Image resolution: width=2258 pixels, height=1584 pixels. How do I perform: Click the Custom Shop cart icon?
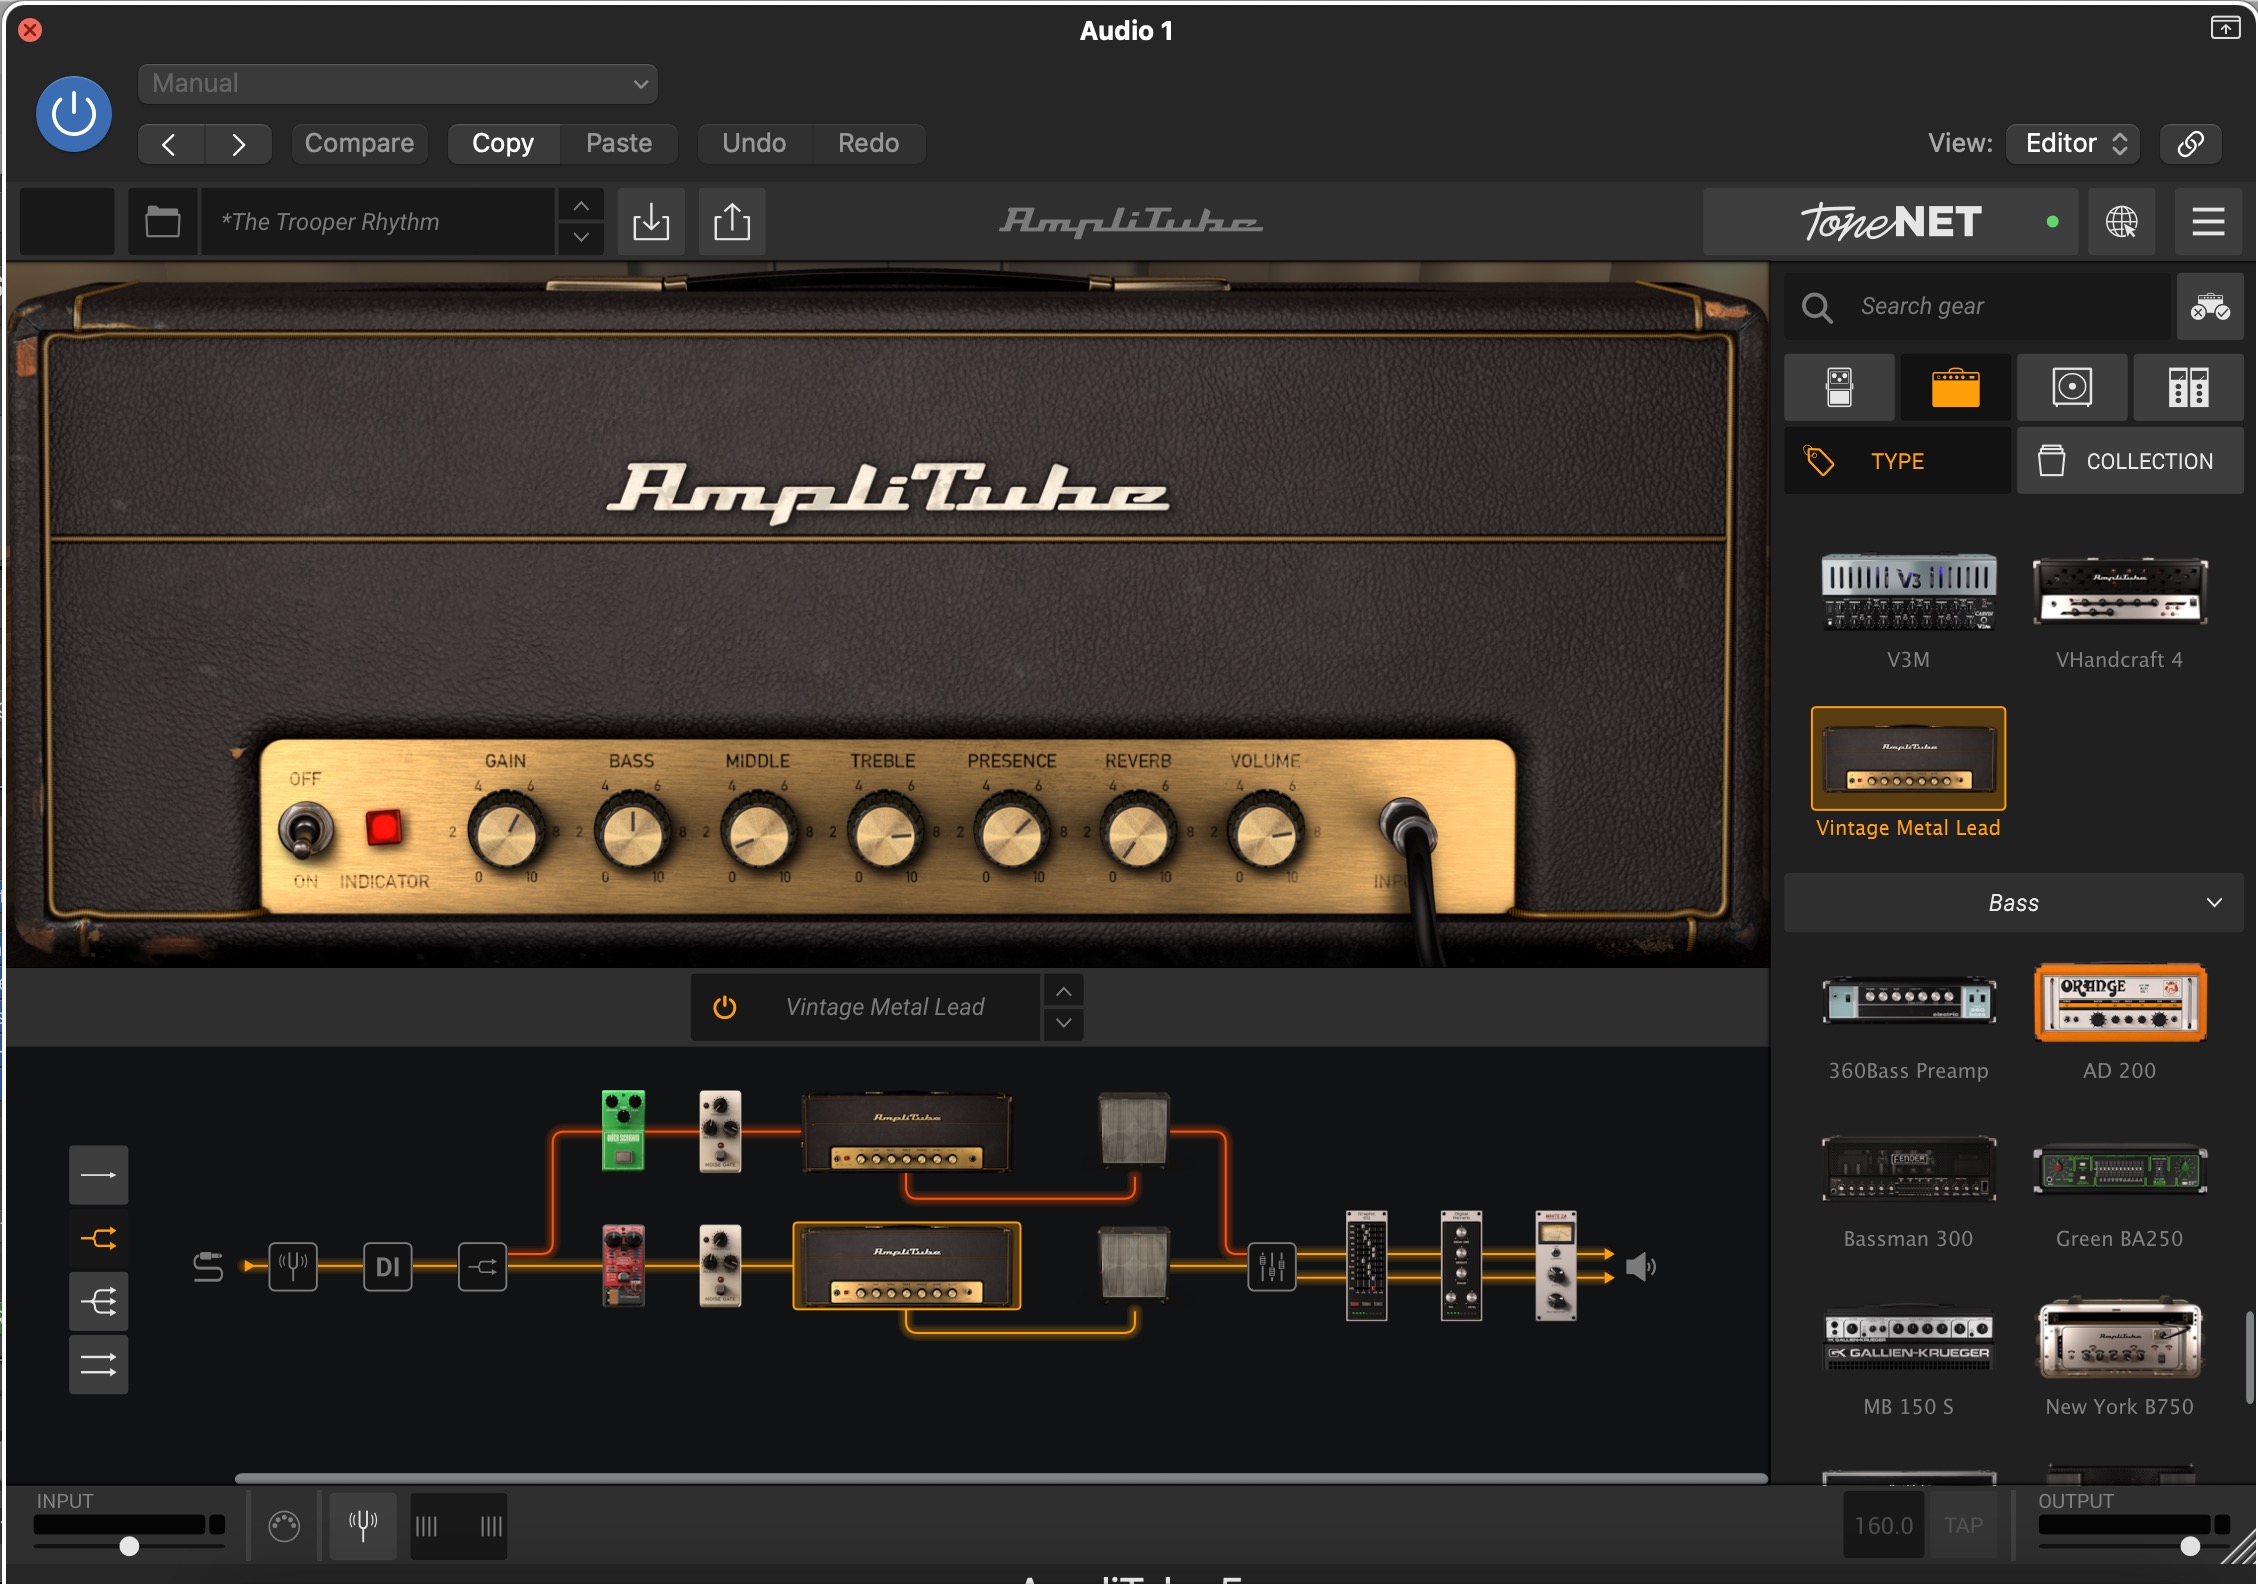(2210, 306)
